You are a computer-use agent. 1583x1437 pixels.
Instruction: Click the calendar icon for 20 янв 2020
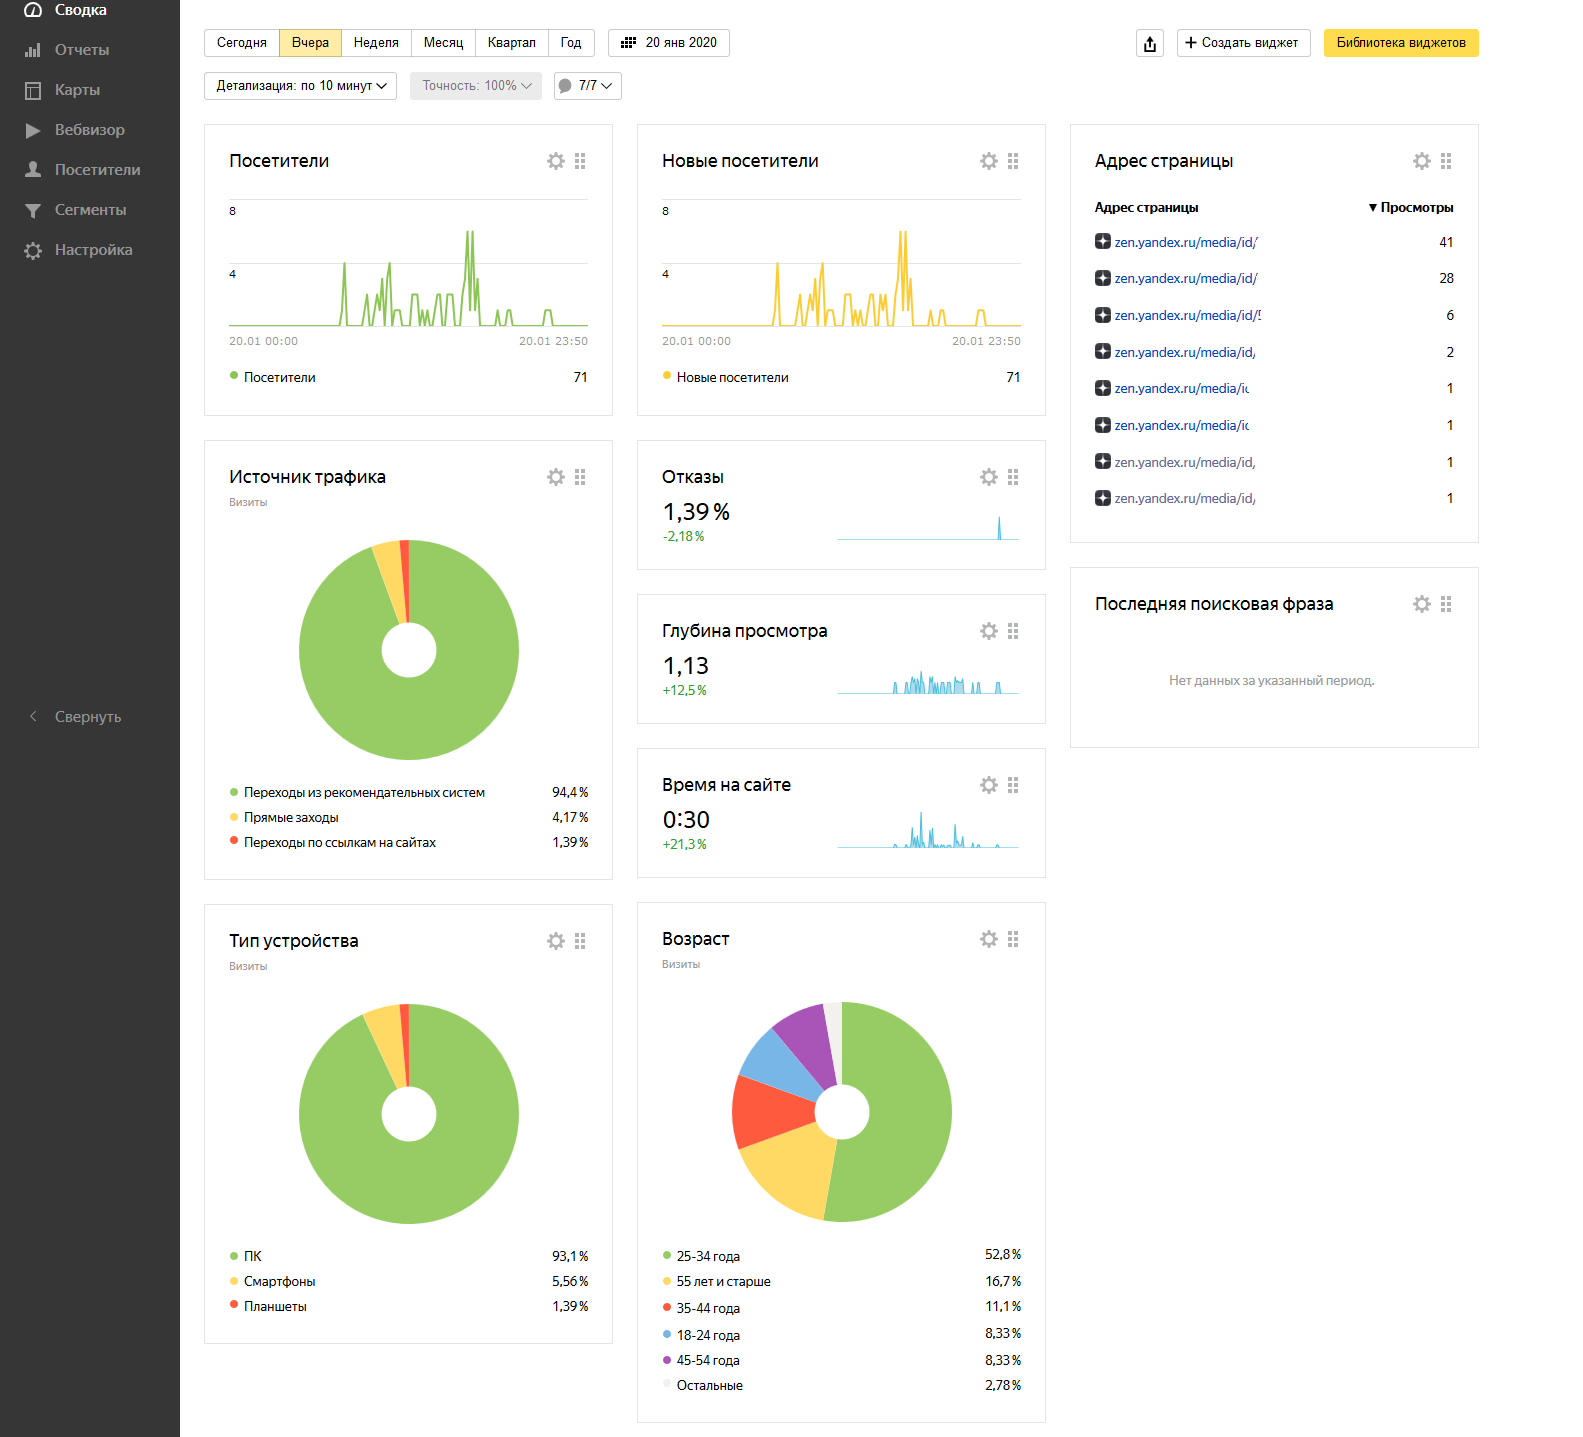pos(629,43)
